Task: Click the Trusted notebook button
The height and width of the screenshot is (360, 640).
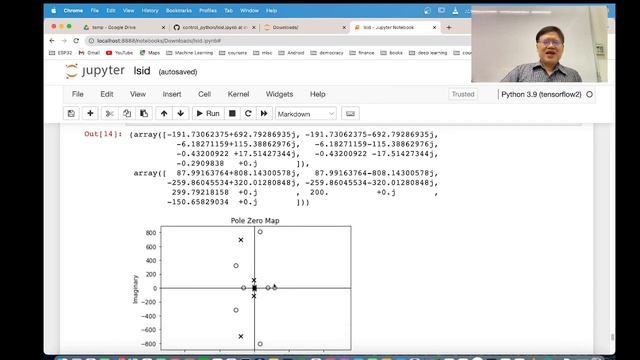Action: (x=463, y=94)
